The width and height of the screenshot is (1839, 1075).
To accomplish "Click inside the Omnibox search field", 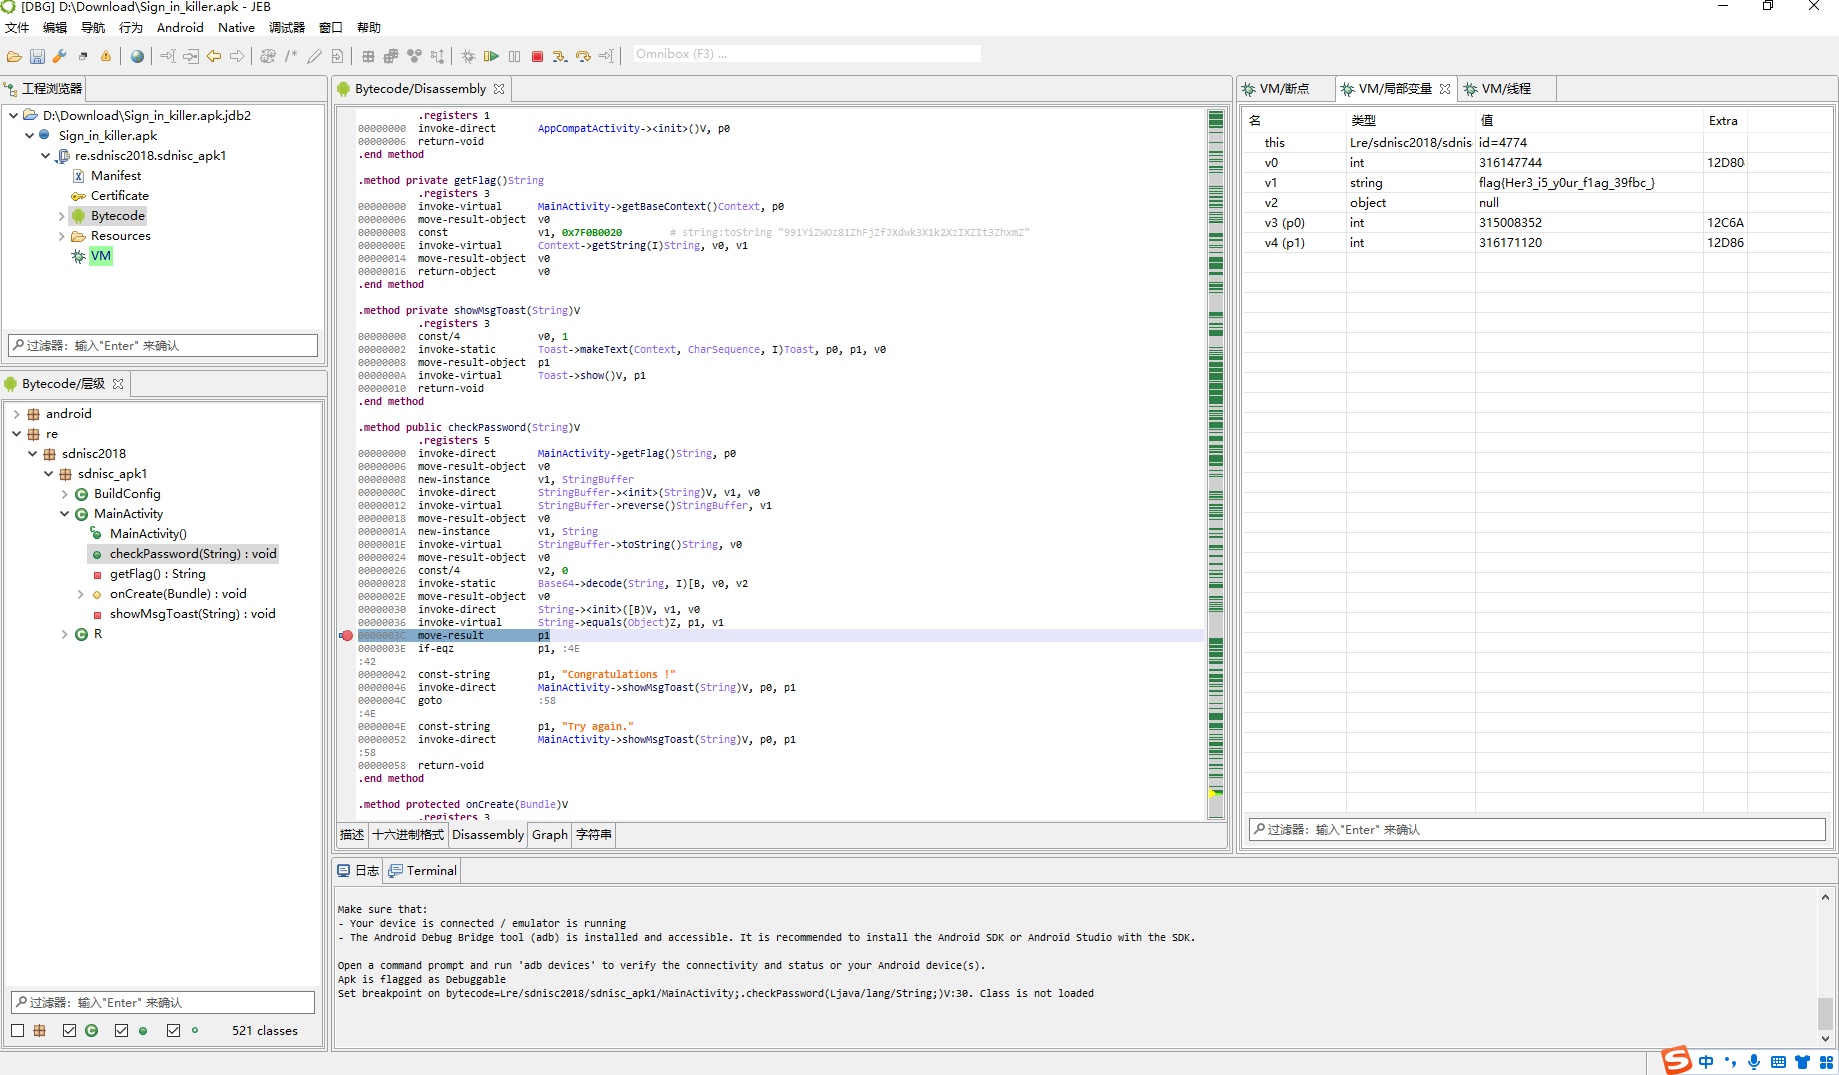I will click(805, 53).
